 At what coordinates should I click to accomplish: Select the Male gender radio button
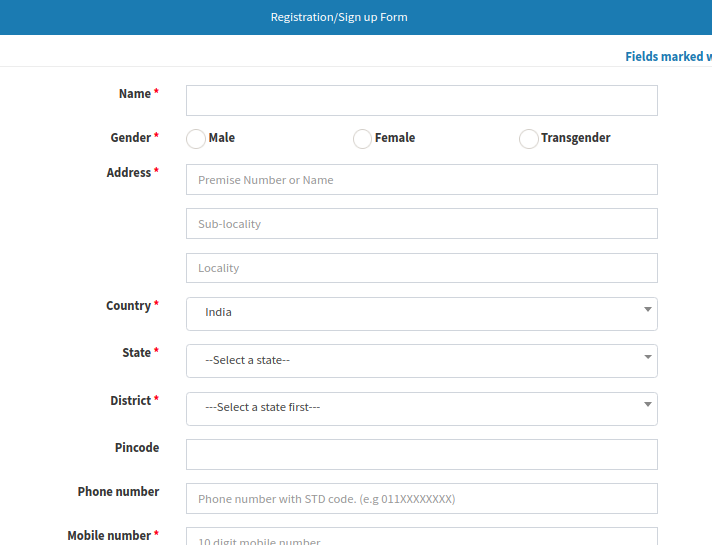tap(197, 139)
